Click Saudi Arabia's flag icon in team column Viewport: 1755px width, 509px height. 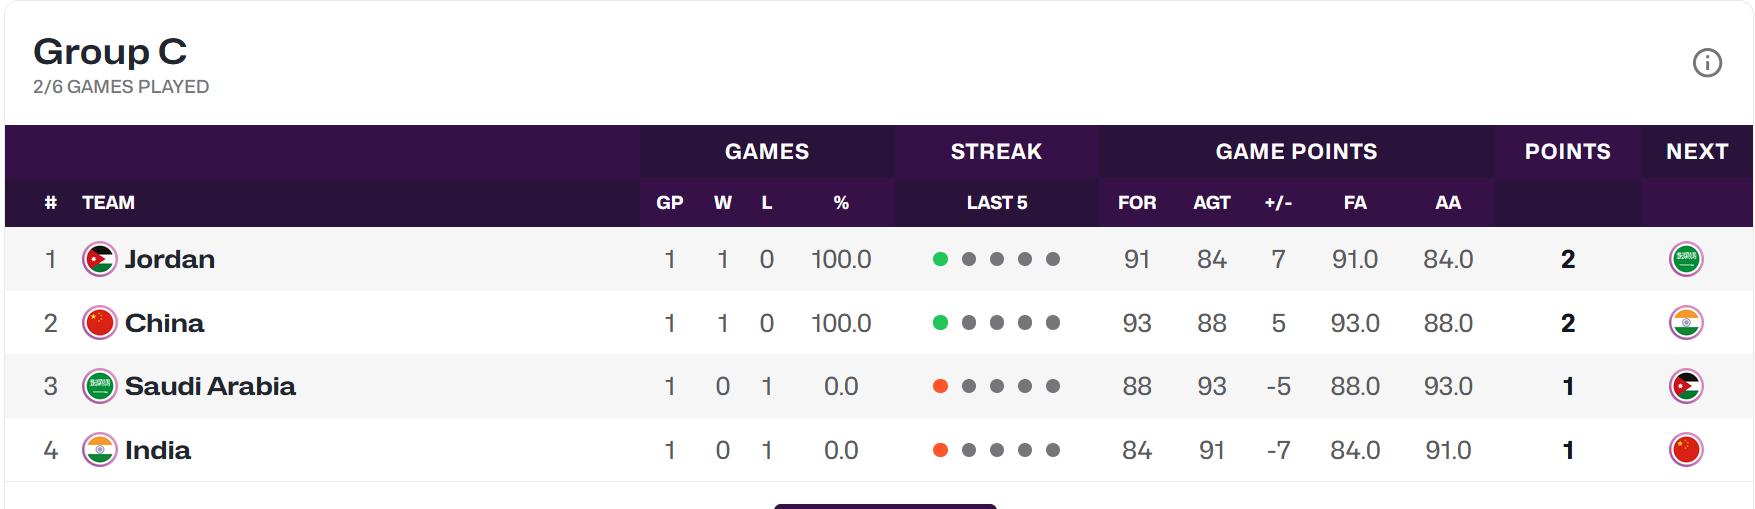pos(99,386)
